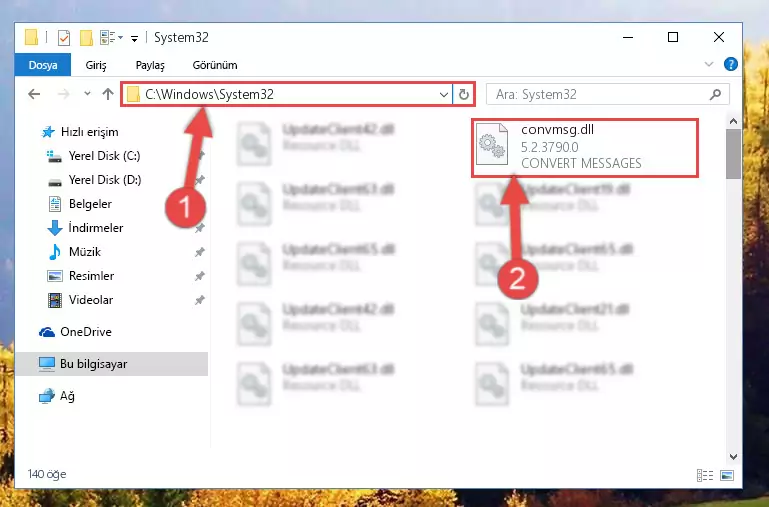Click the Müzik note icon
This screenshot has height=507, width=769.
(54, 252)
